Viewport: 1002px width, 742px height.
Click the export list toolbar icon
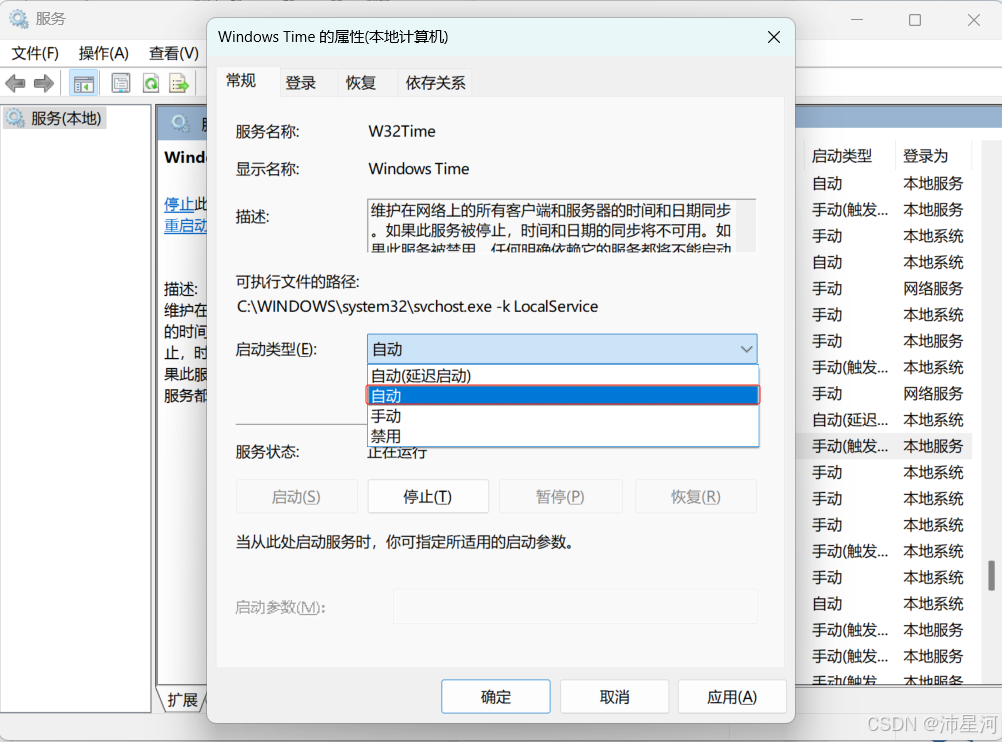pos(179,83)
